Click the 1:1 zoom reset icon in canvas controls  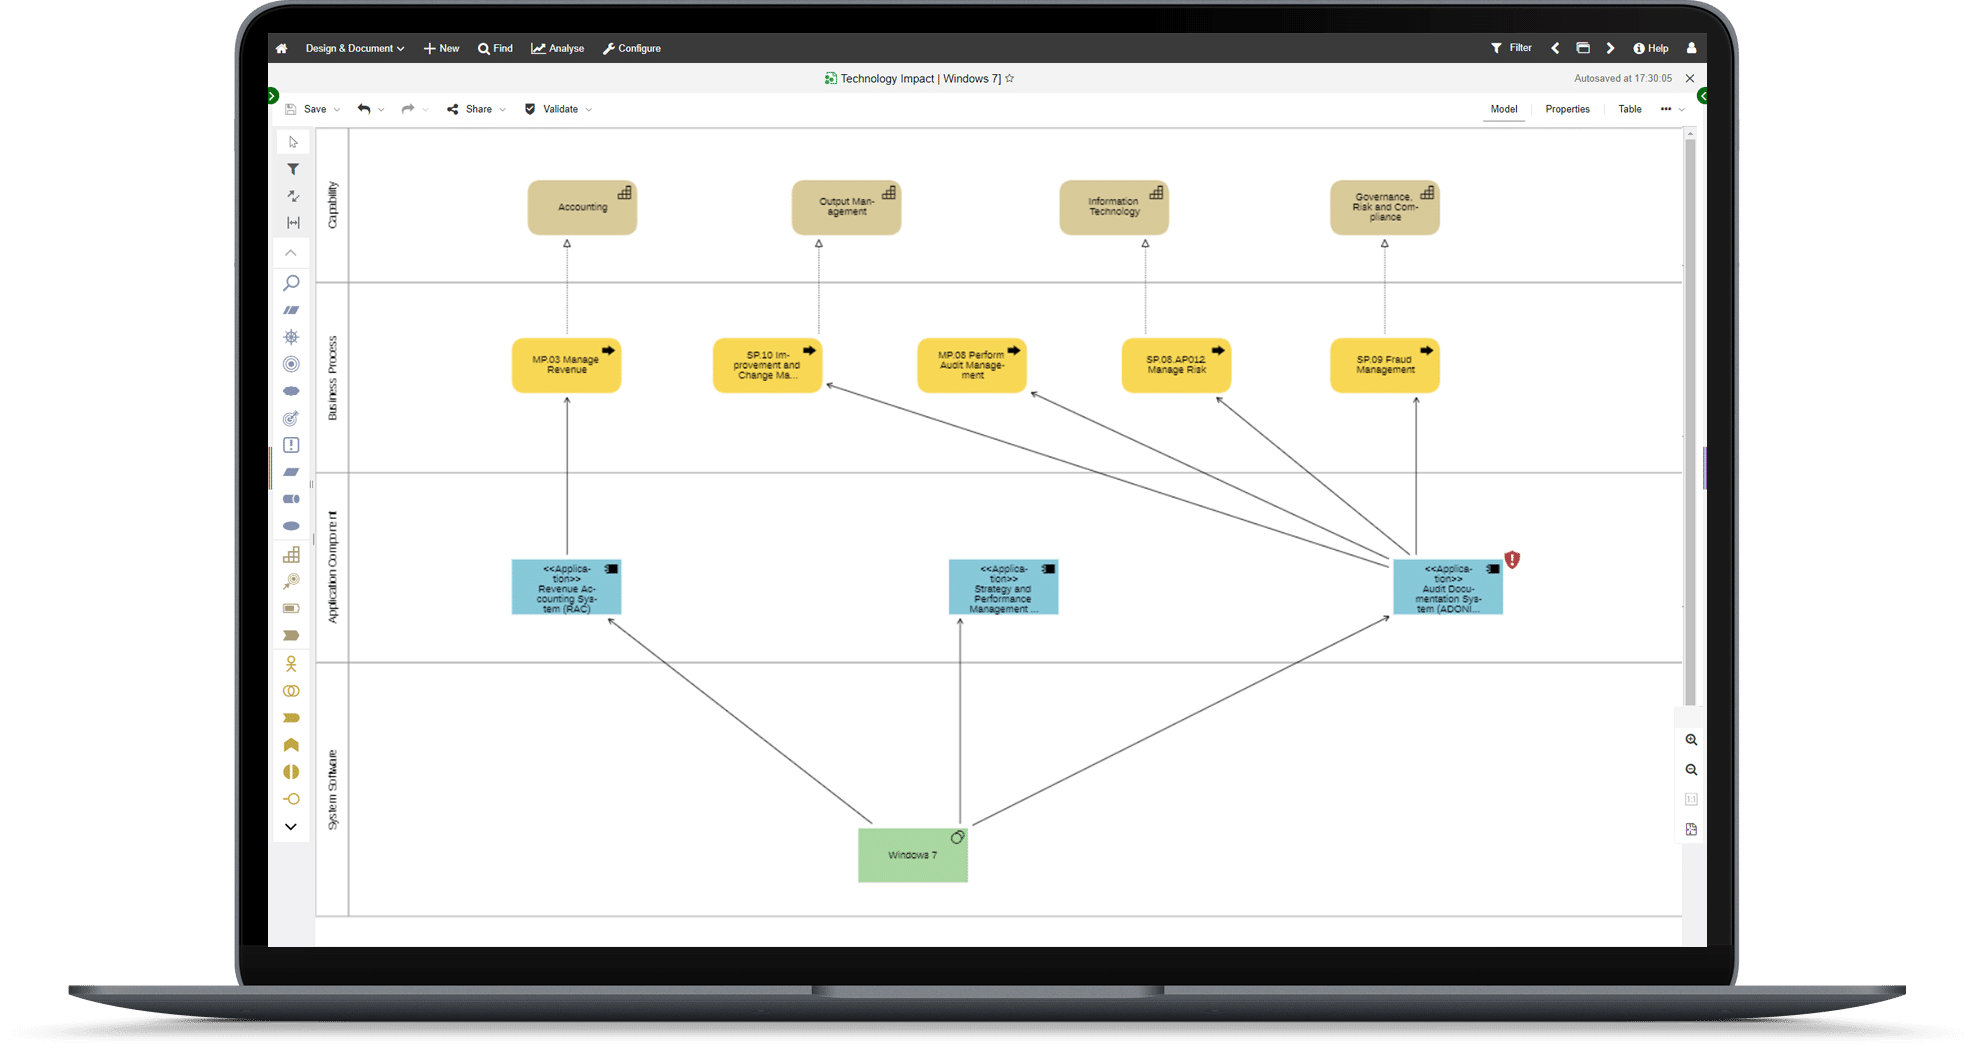(1691, 799)
